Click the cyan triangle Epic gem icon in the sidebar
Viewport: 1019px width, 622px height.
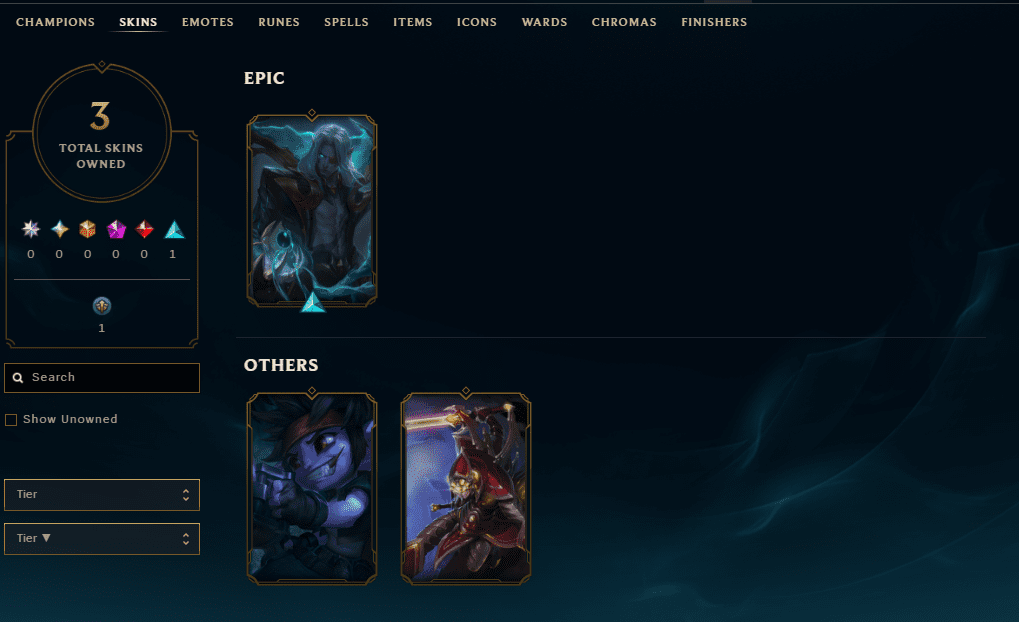click(x=174, y=230)
